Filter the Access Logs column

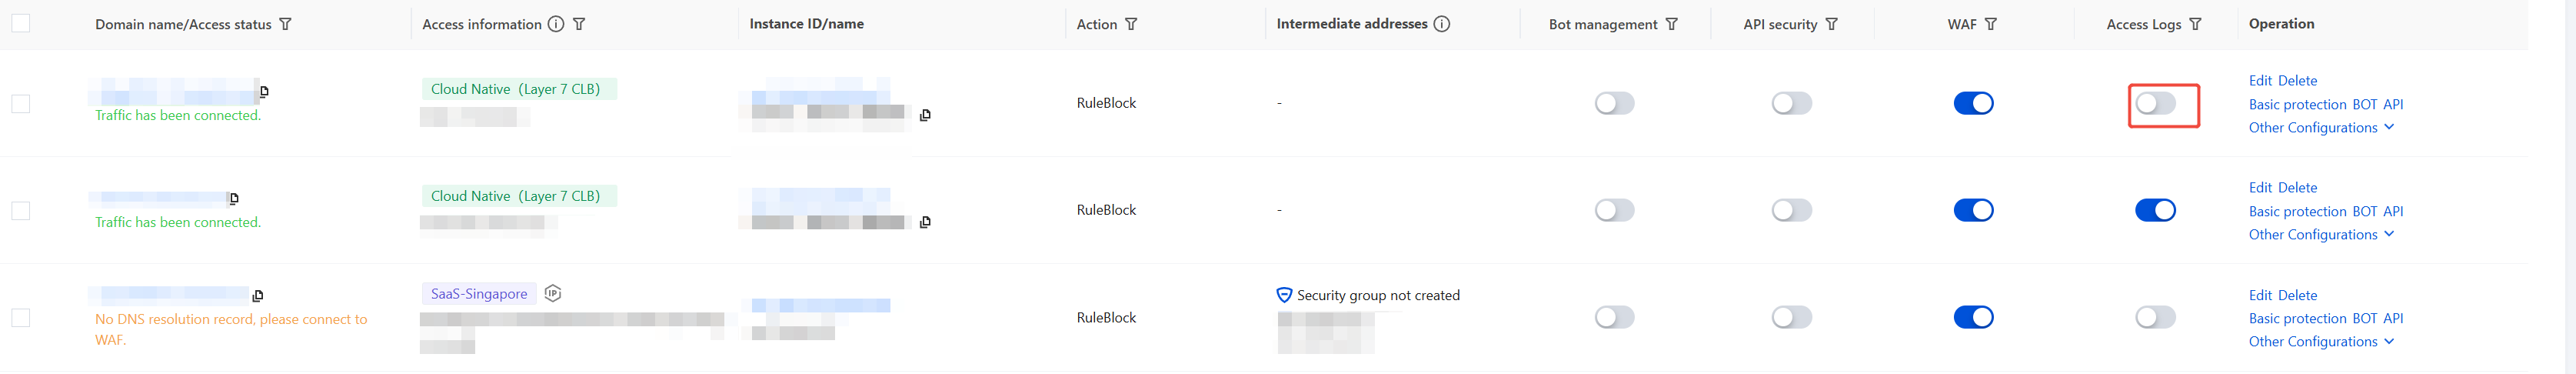pos(2195,24)
